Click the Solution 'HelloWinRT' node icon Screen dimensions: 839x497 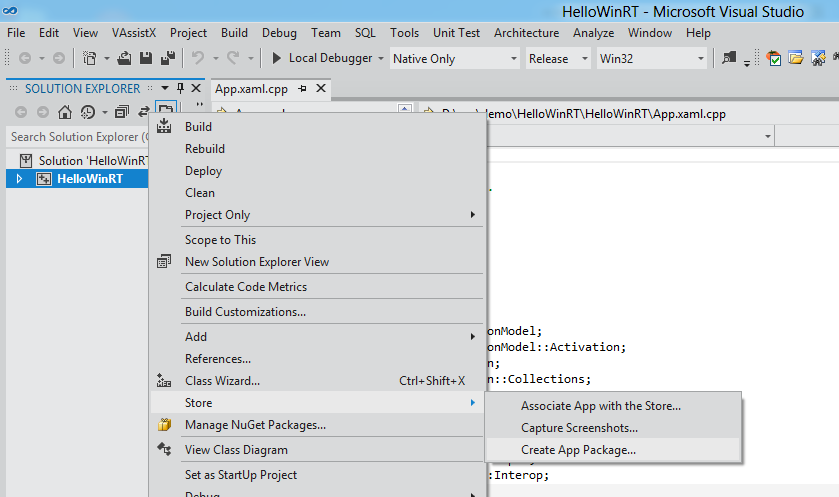point(26,160)
